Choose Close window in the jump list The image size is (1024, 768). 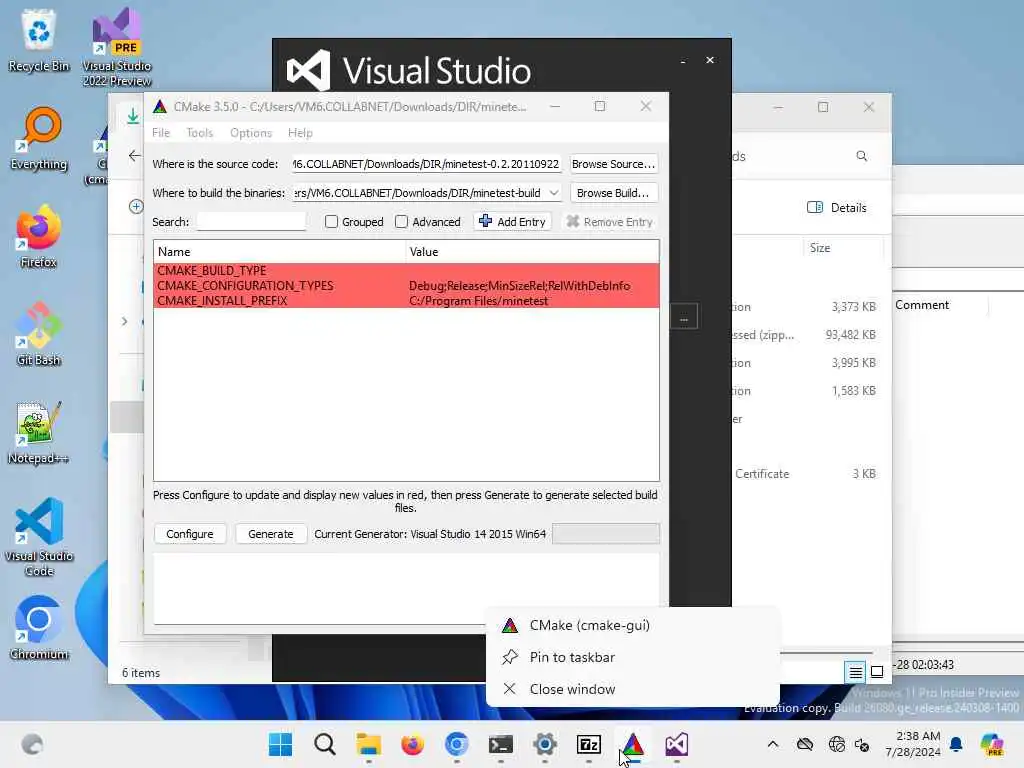tap(633, 689)
